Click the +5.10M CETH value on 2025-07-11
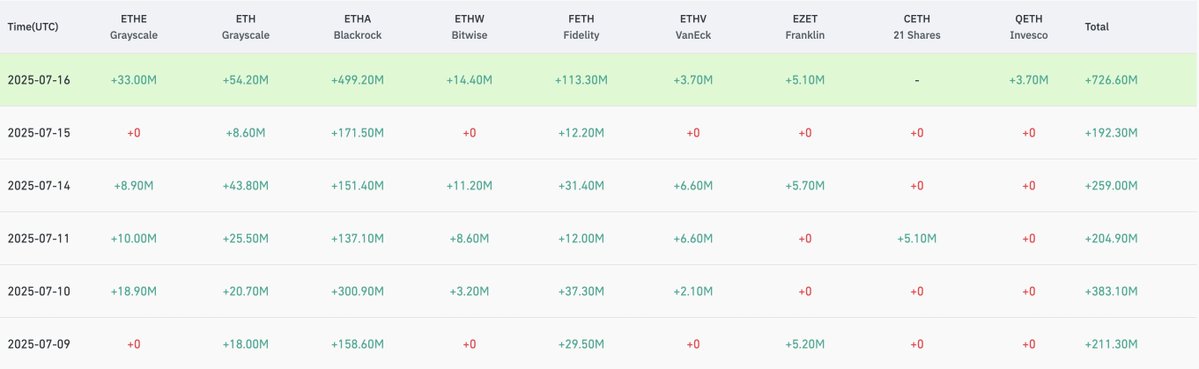The width and height of the screenshot is (1199, 369). click(917, 238)
